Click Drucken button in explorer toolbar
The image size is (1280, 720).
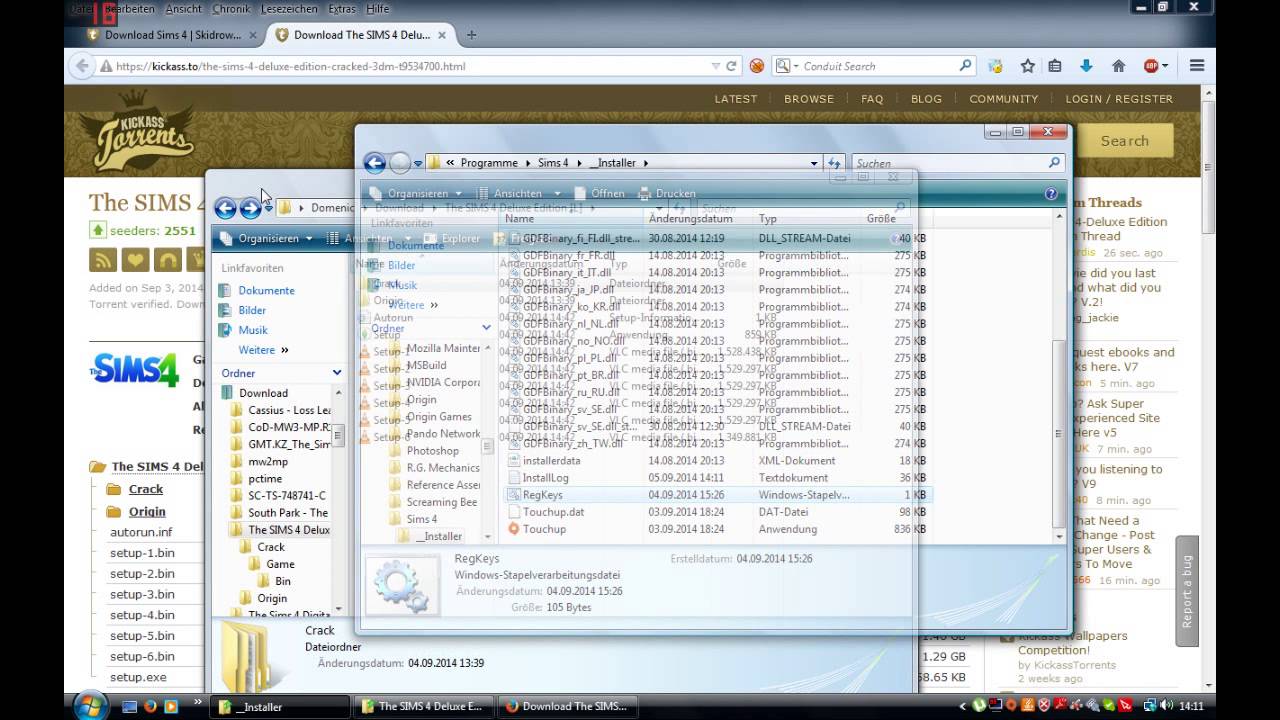[x=667, y=193]
